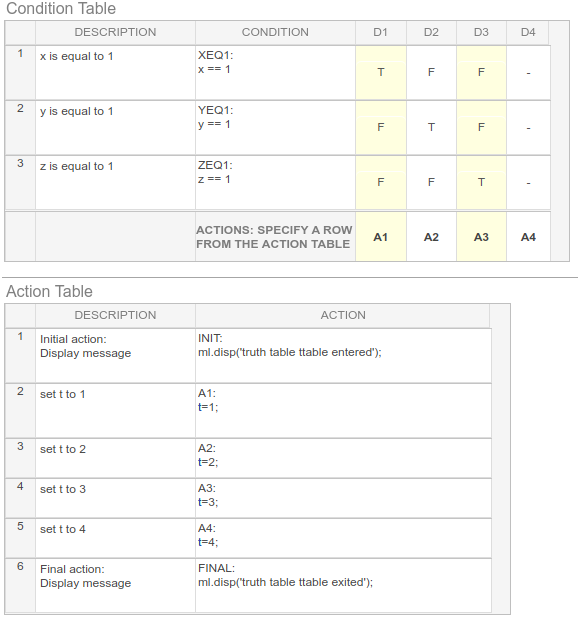The image size is (579, 631).
Task: Select the D3 column header
Action: (x=481, y=32)
